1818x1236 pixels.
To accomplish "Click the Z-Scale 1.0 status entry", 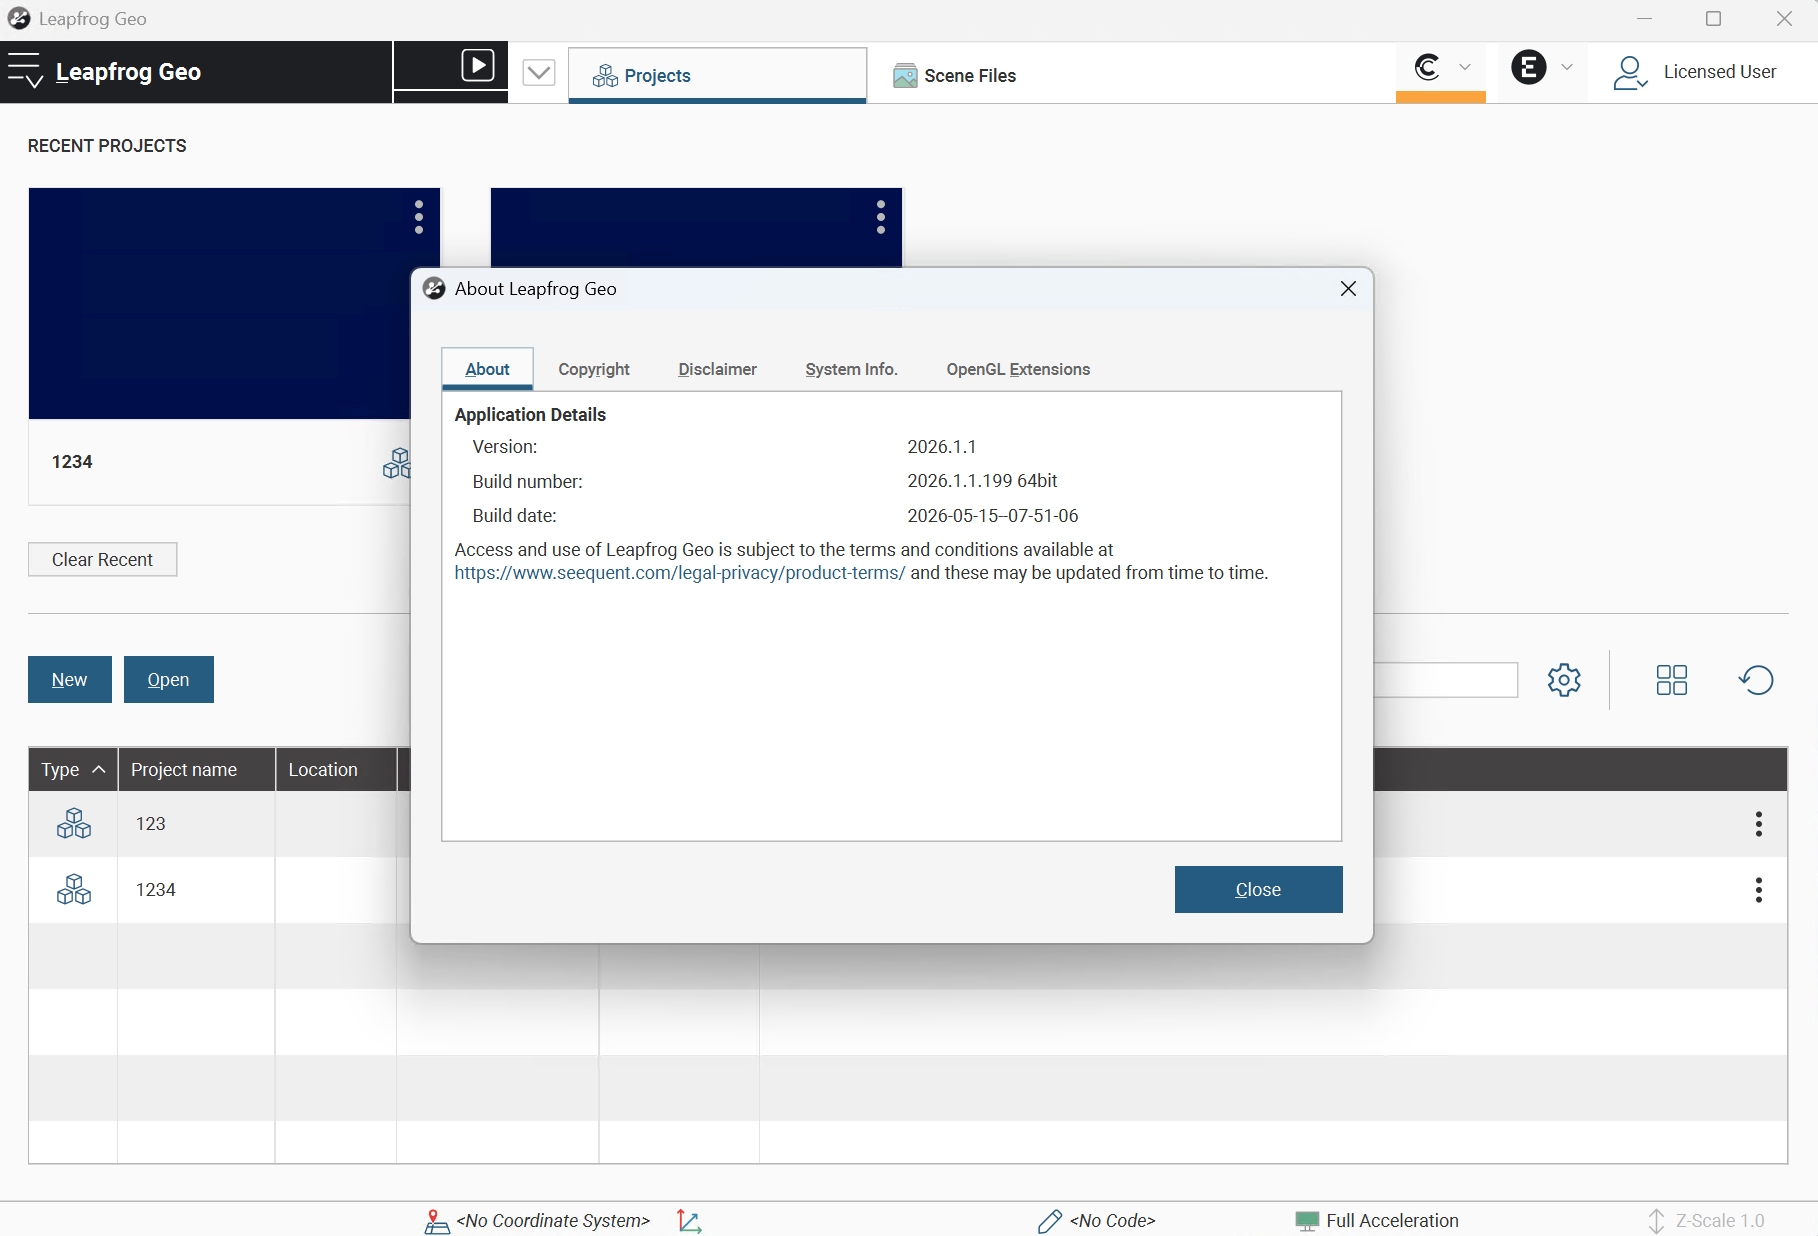I will [x=1720, y=1221].
